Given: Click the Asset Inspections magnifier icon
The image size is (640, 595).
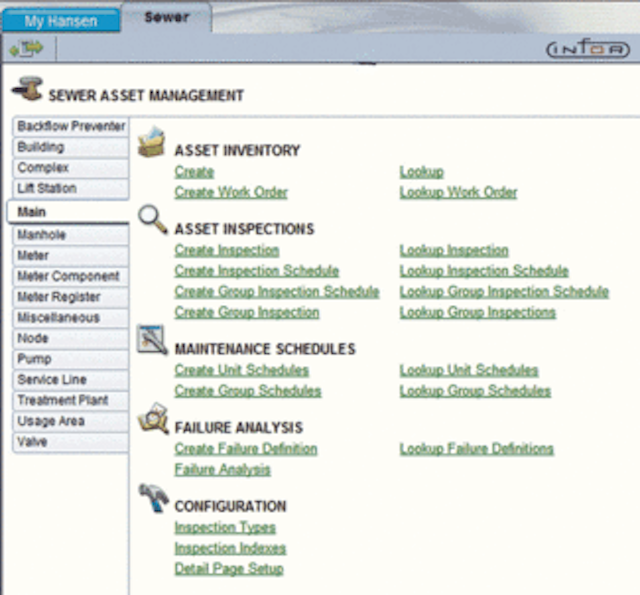Looking at the screenshot, I should [x=153, y=220].
